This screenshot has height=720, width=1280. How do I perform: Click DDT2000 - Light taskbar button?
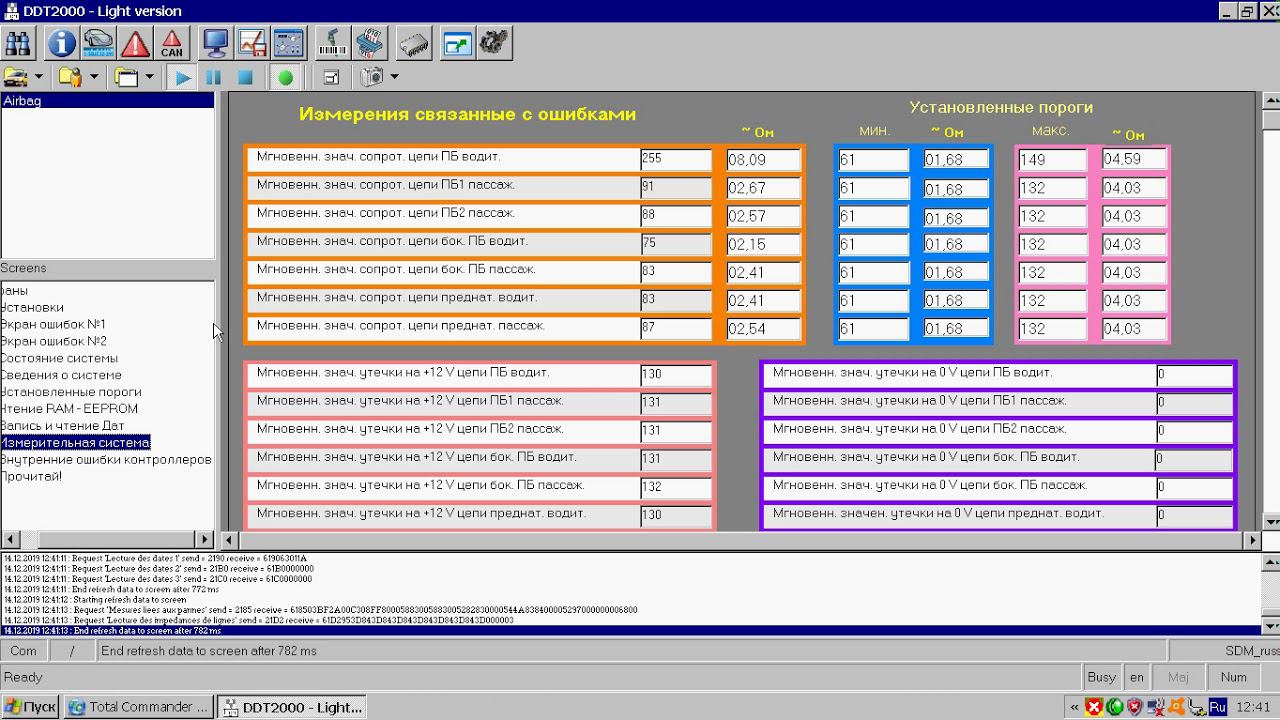coord(292,707)
